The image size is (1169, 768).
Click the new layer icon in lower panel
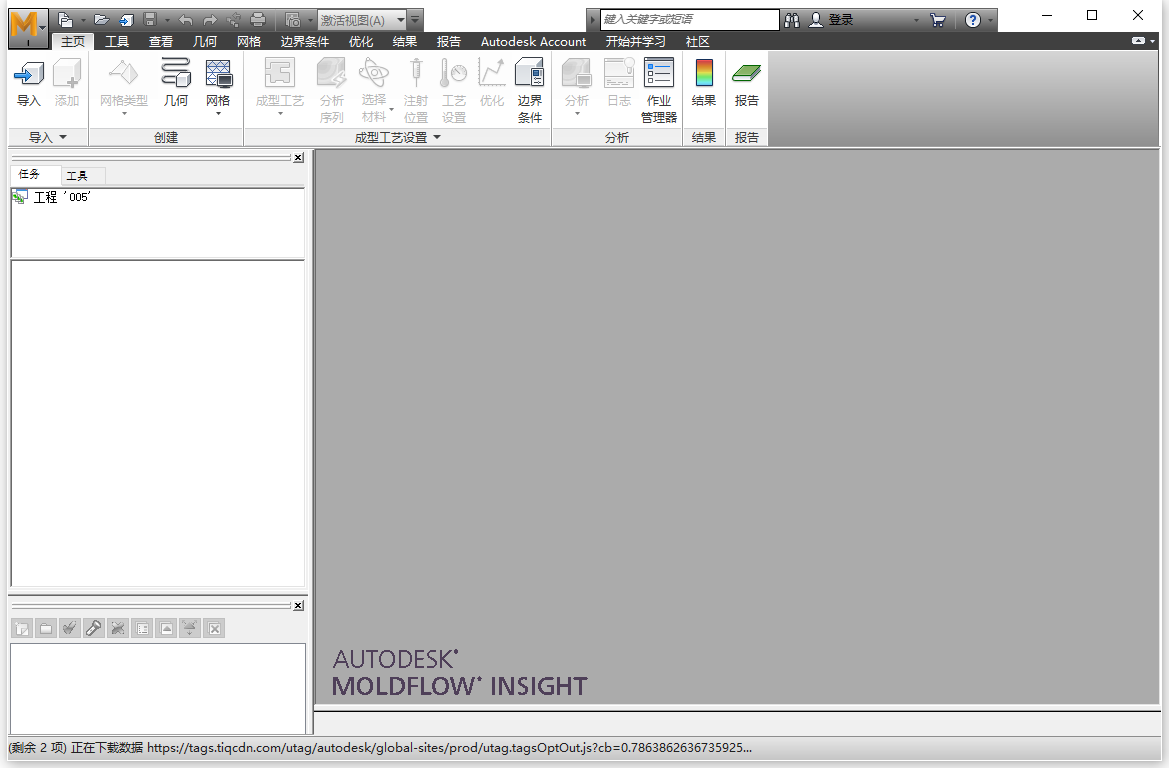click(22, 629)
